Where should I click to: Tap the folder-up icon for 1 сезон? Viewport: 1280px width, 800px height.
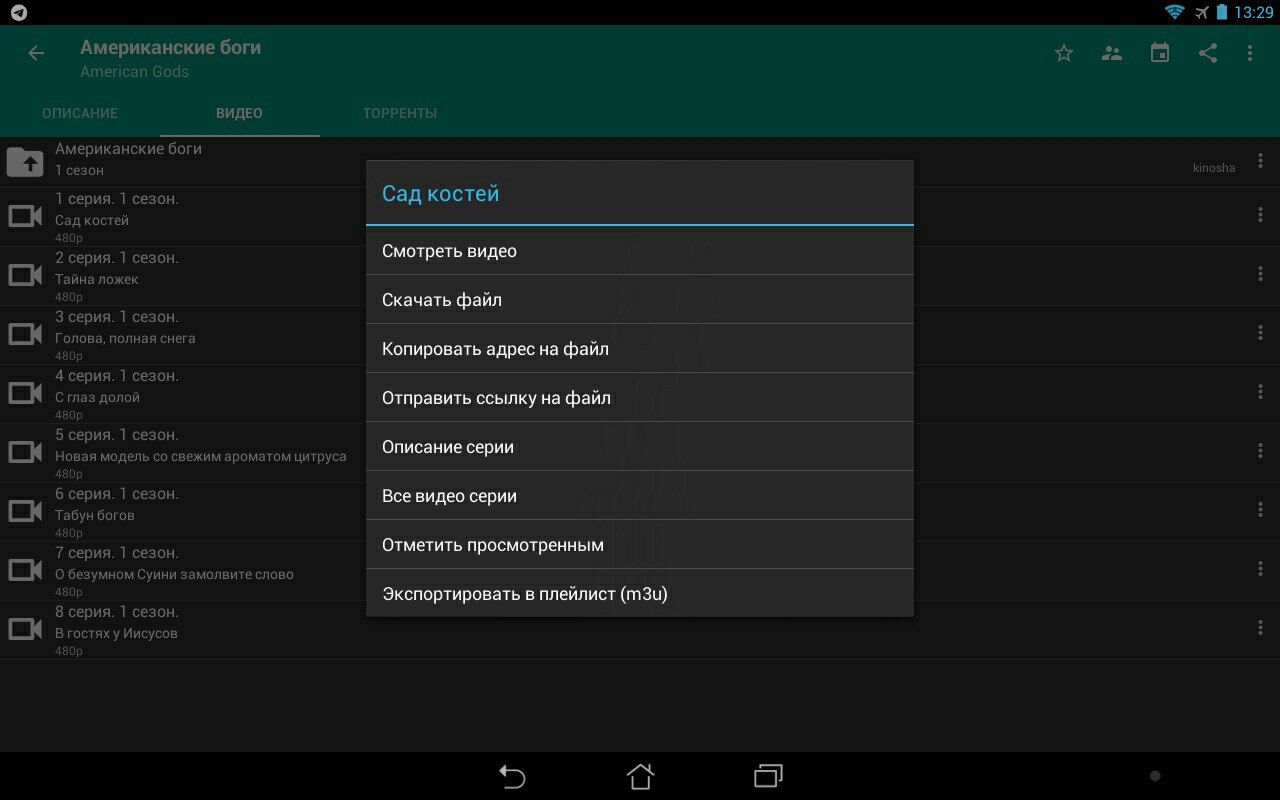click(25, 161)
